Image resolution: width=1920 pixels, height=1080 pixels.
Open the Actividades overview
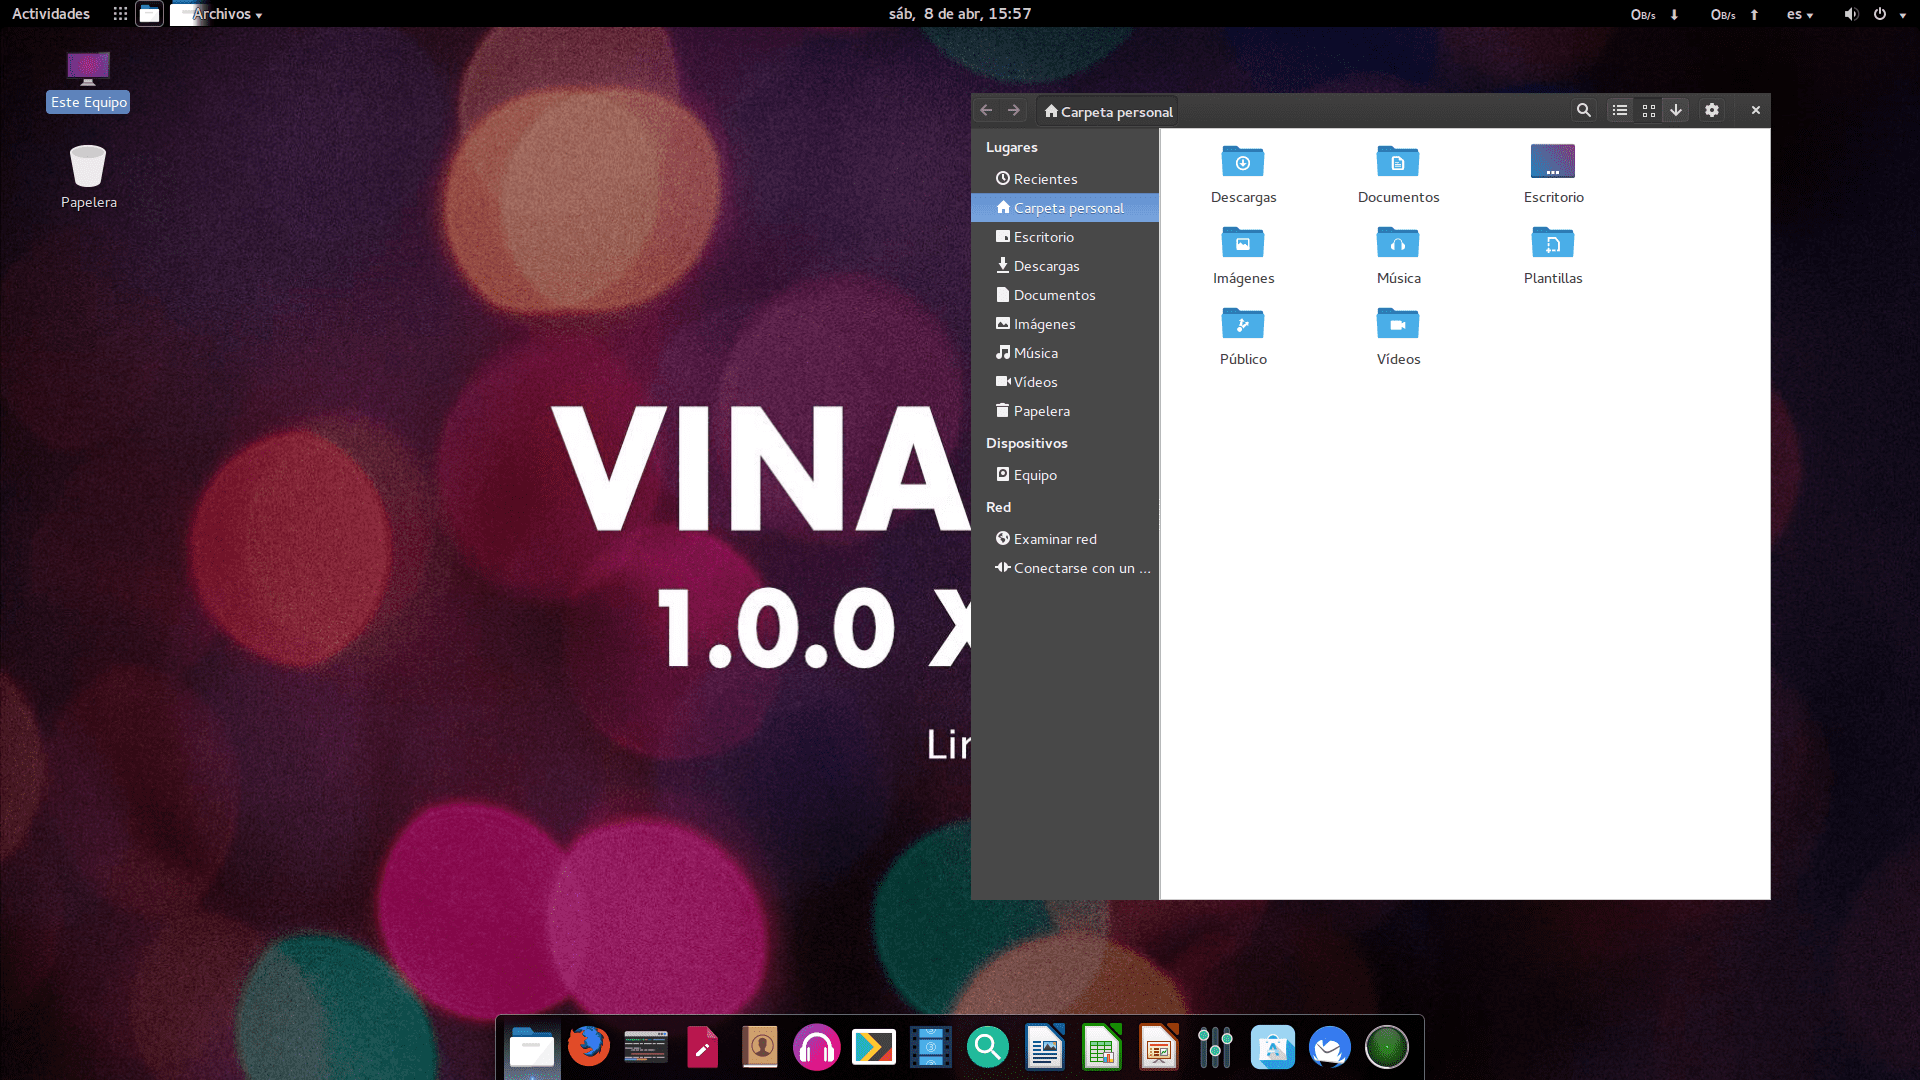[51, 14]
